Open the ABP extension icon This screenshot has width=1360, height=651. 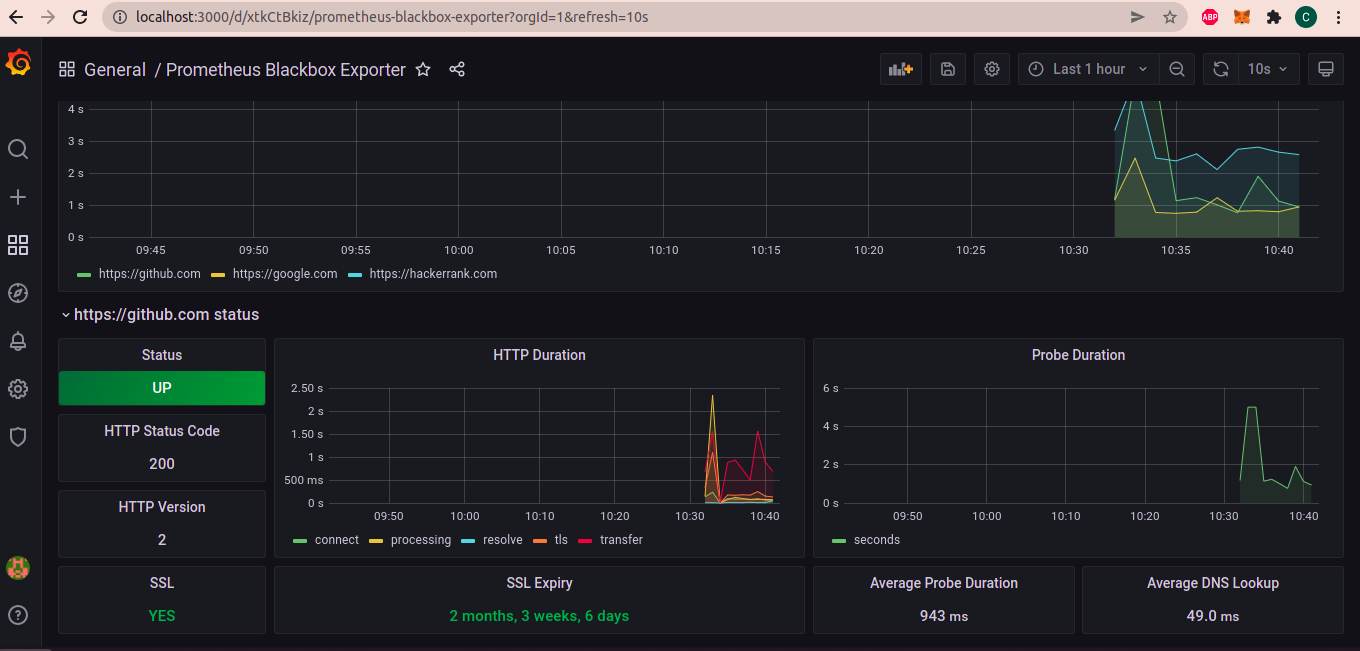(1210, 17)
